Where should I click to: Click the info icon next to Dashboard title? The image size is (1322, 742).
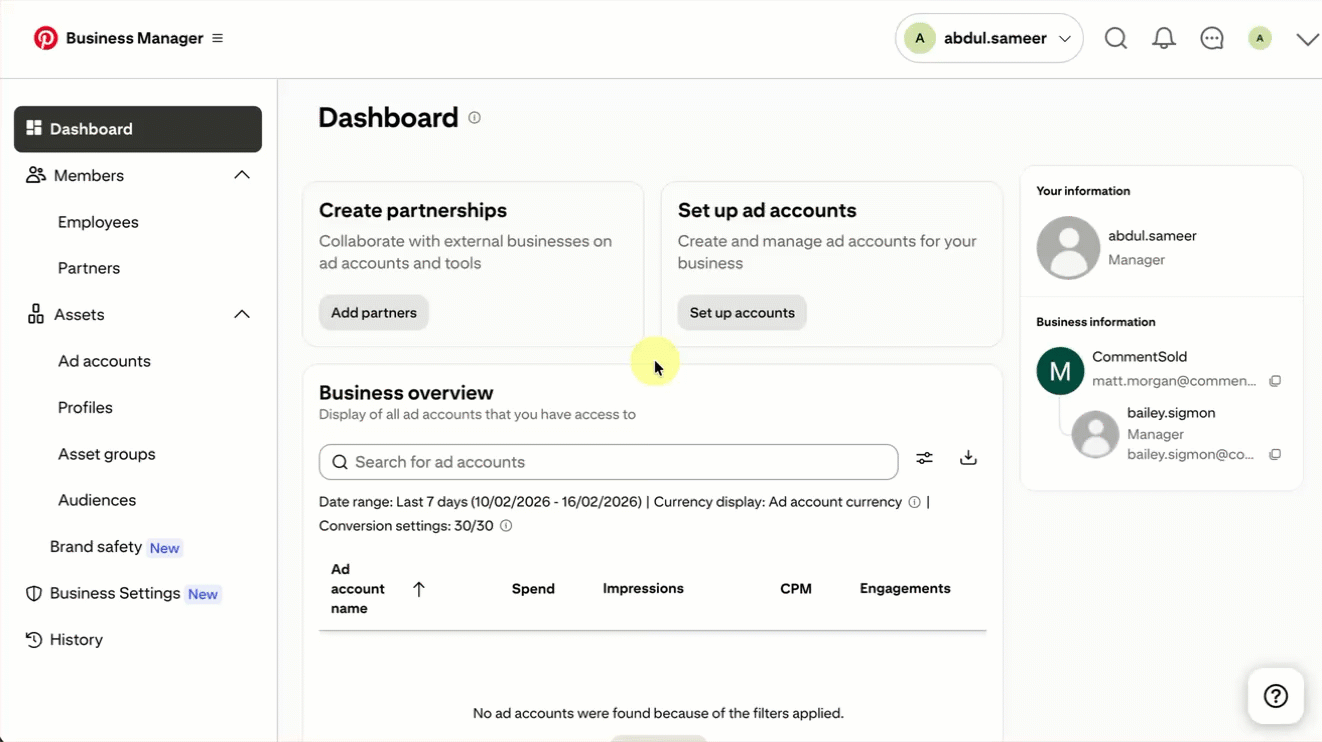[x=475, y=118]
